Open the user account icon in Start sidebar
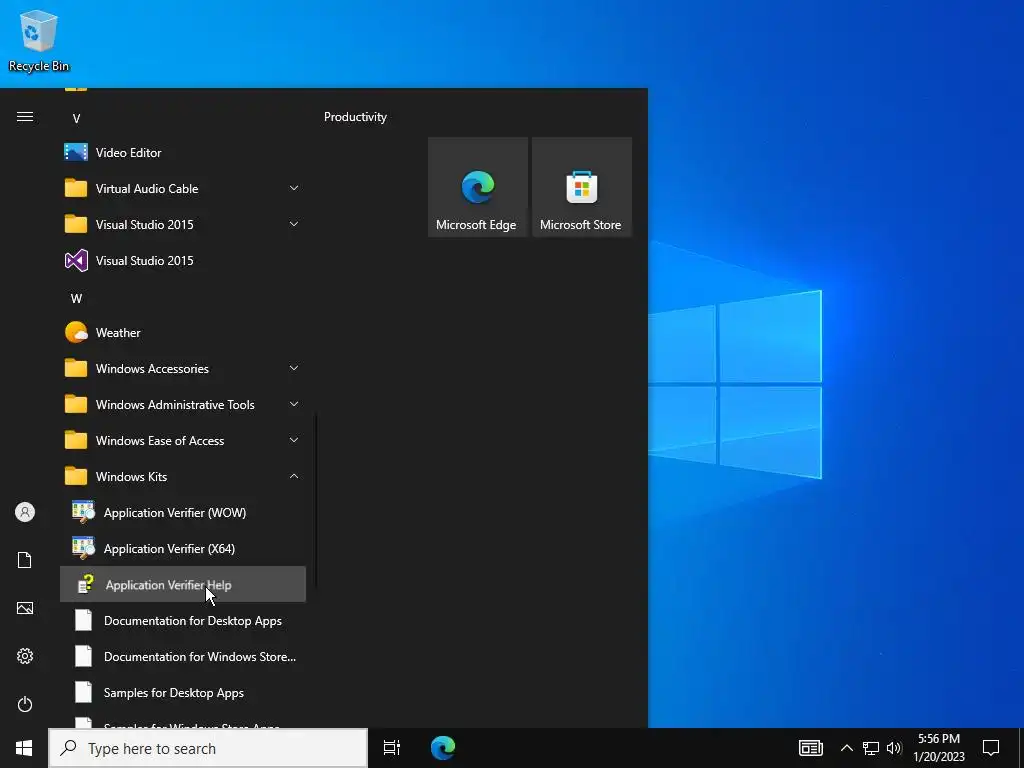The height and width of the screenshot is (768, 1024). pos(25,512)
